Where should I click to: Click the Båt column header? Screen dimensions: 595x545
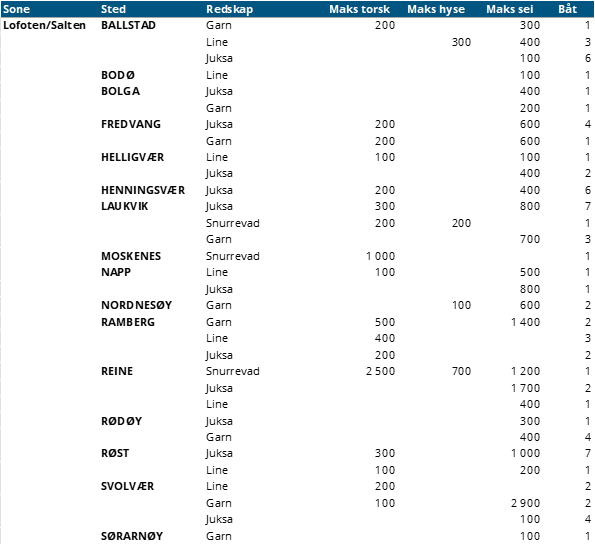coord(567,9)
